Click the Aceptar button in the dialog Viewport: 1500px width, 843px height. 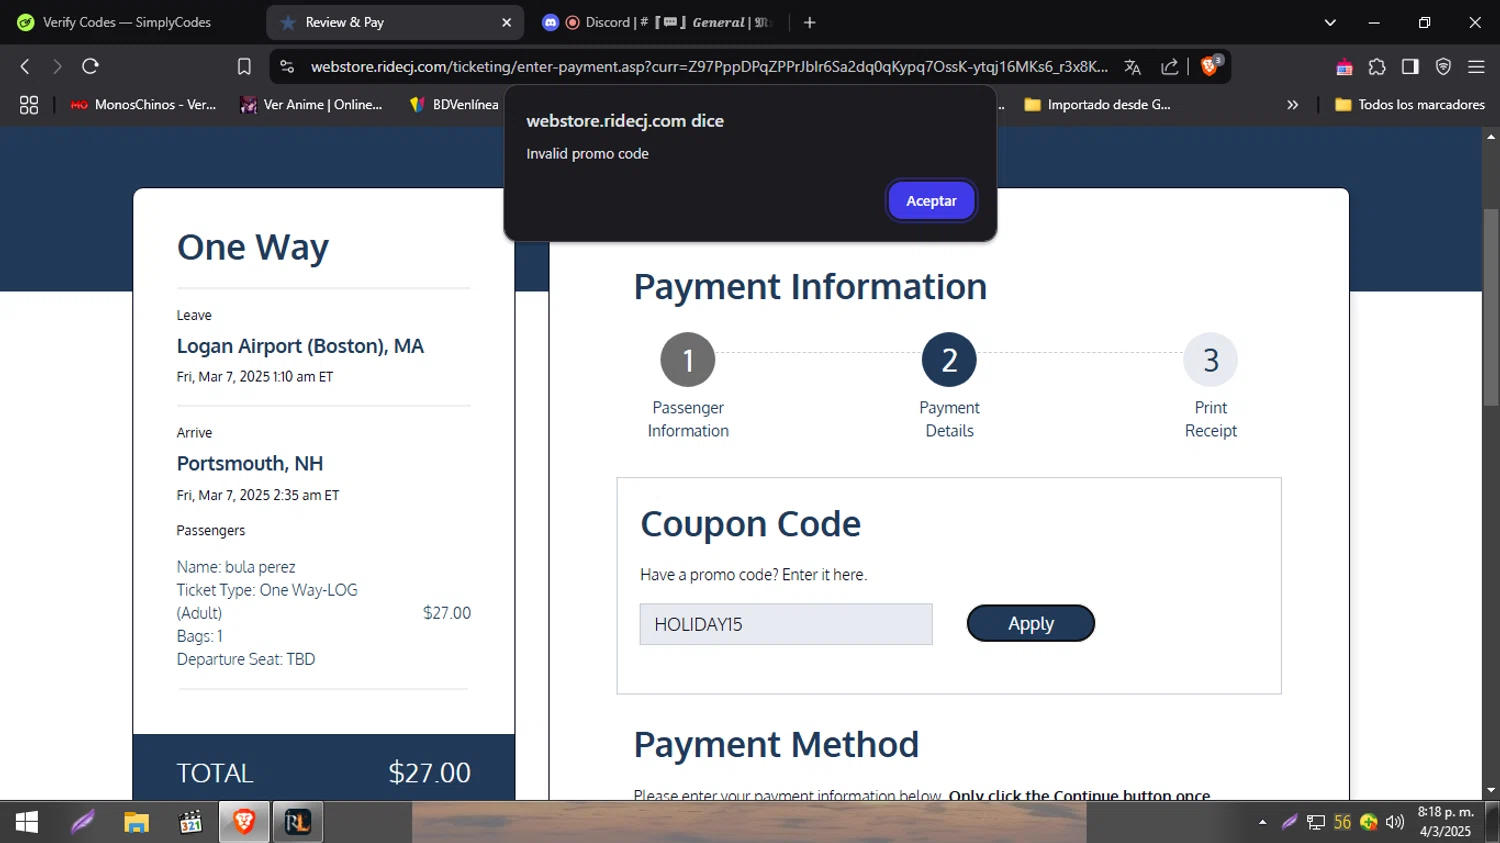coord(931,201)
